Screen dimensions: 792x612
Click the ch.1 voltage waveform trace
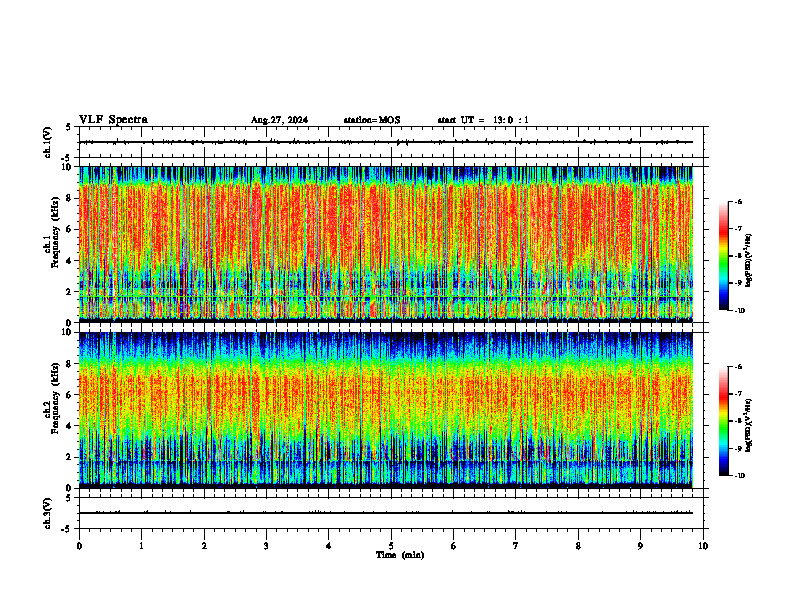(x=385, y=142)
